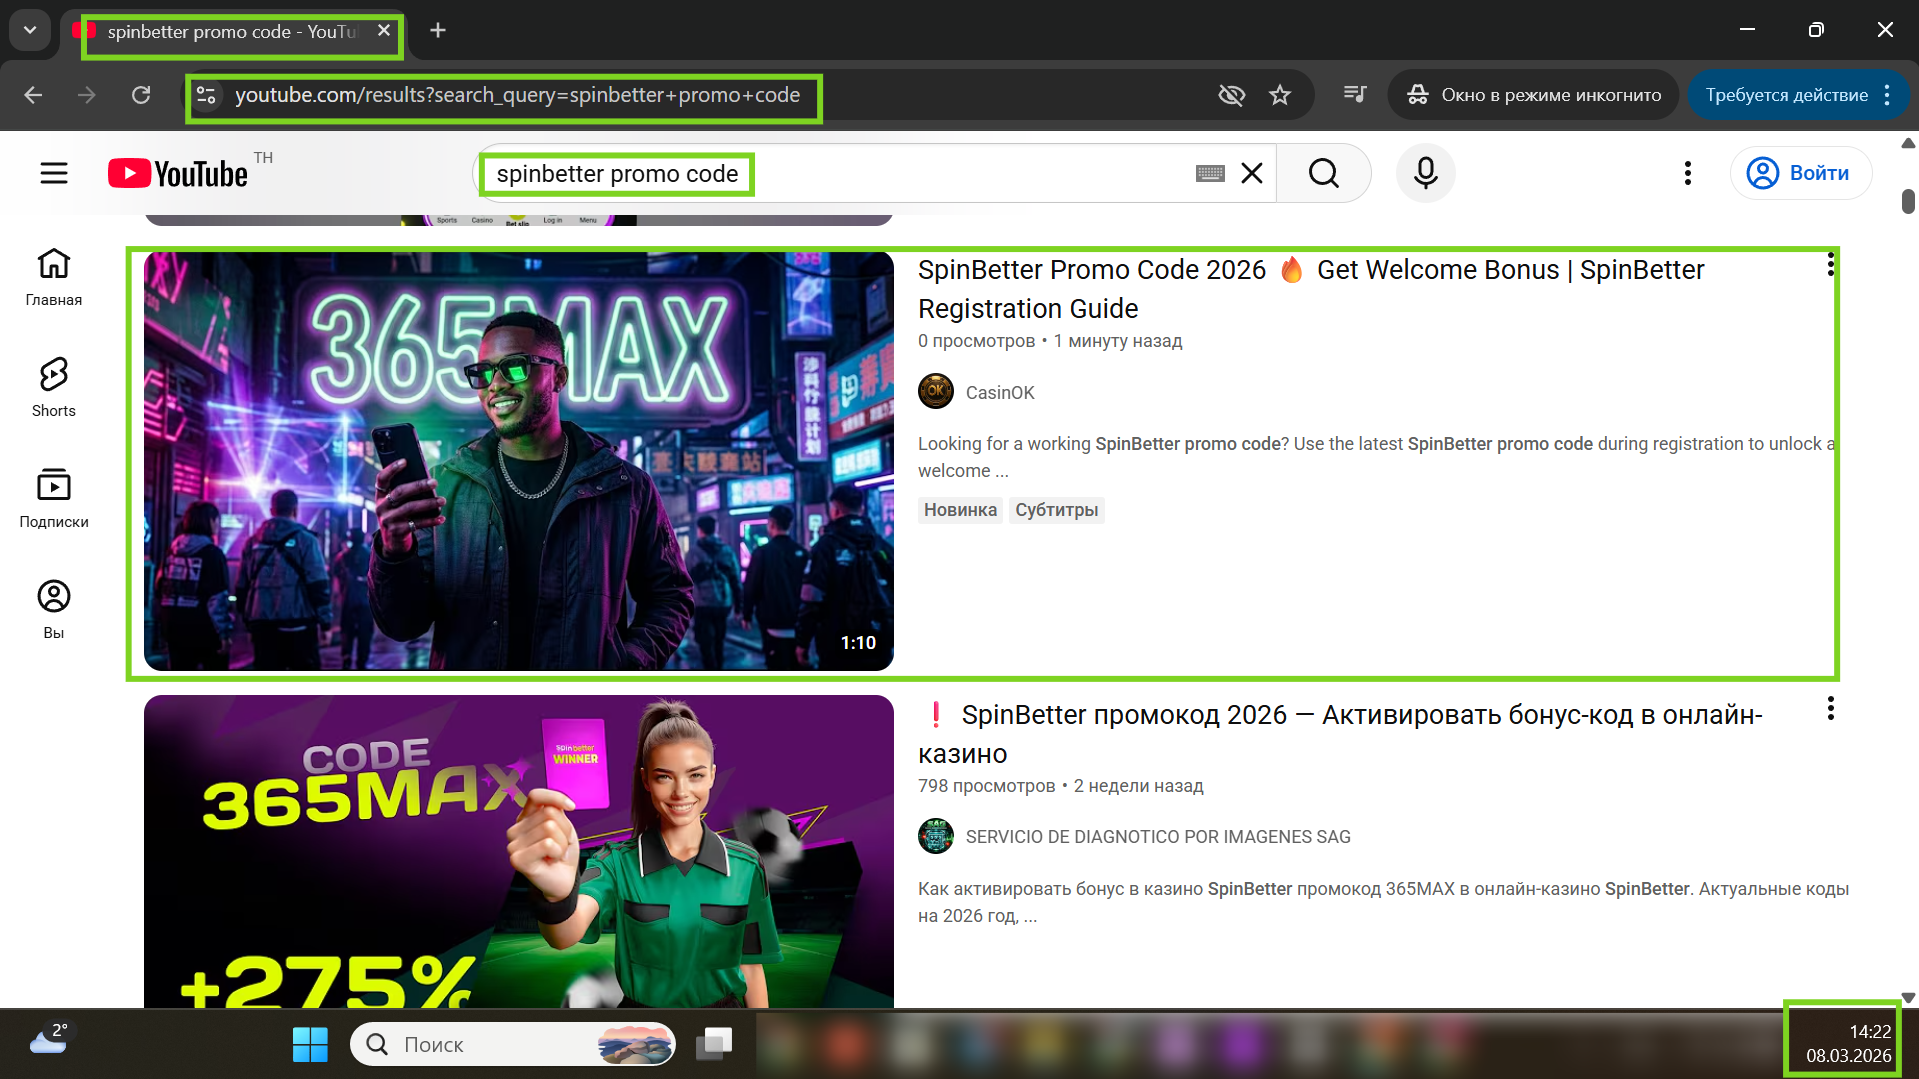The width and height of the screenshot is (1919, 1079).
Task: Open the CasinOK channel link
Action: (x=999, y=393)
